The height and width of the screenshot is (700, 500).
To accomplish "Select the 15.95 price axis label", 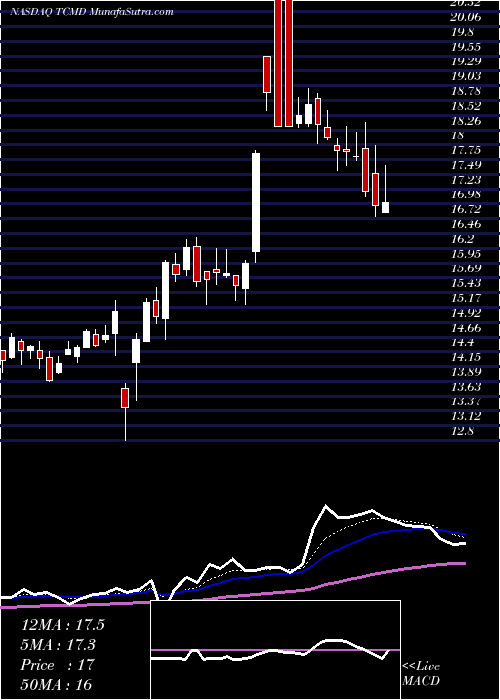I will coord(465,254).
